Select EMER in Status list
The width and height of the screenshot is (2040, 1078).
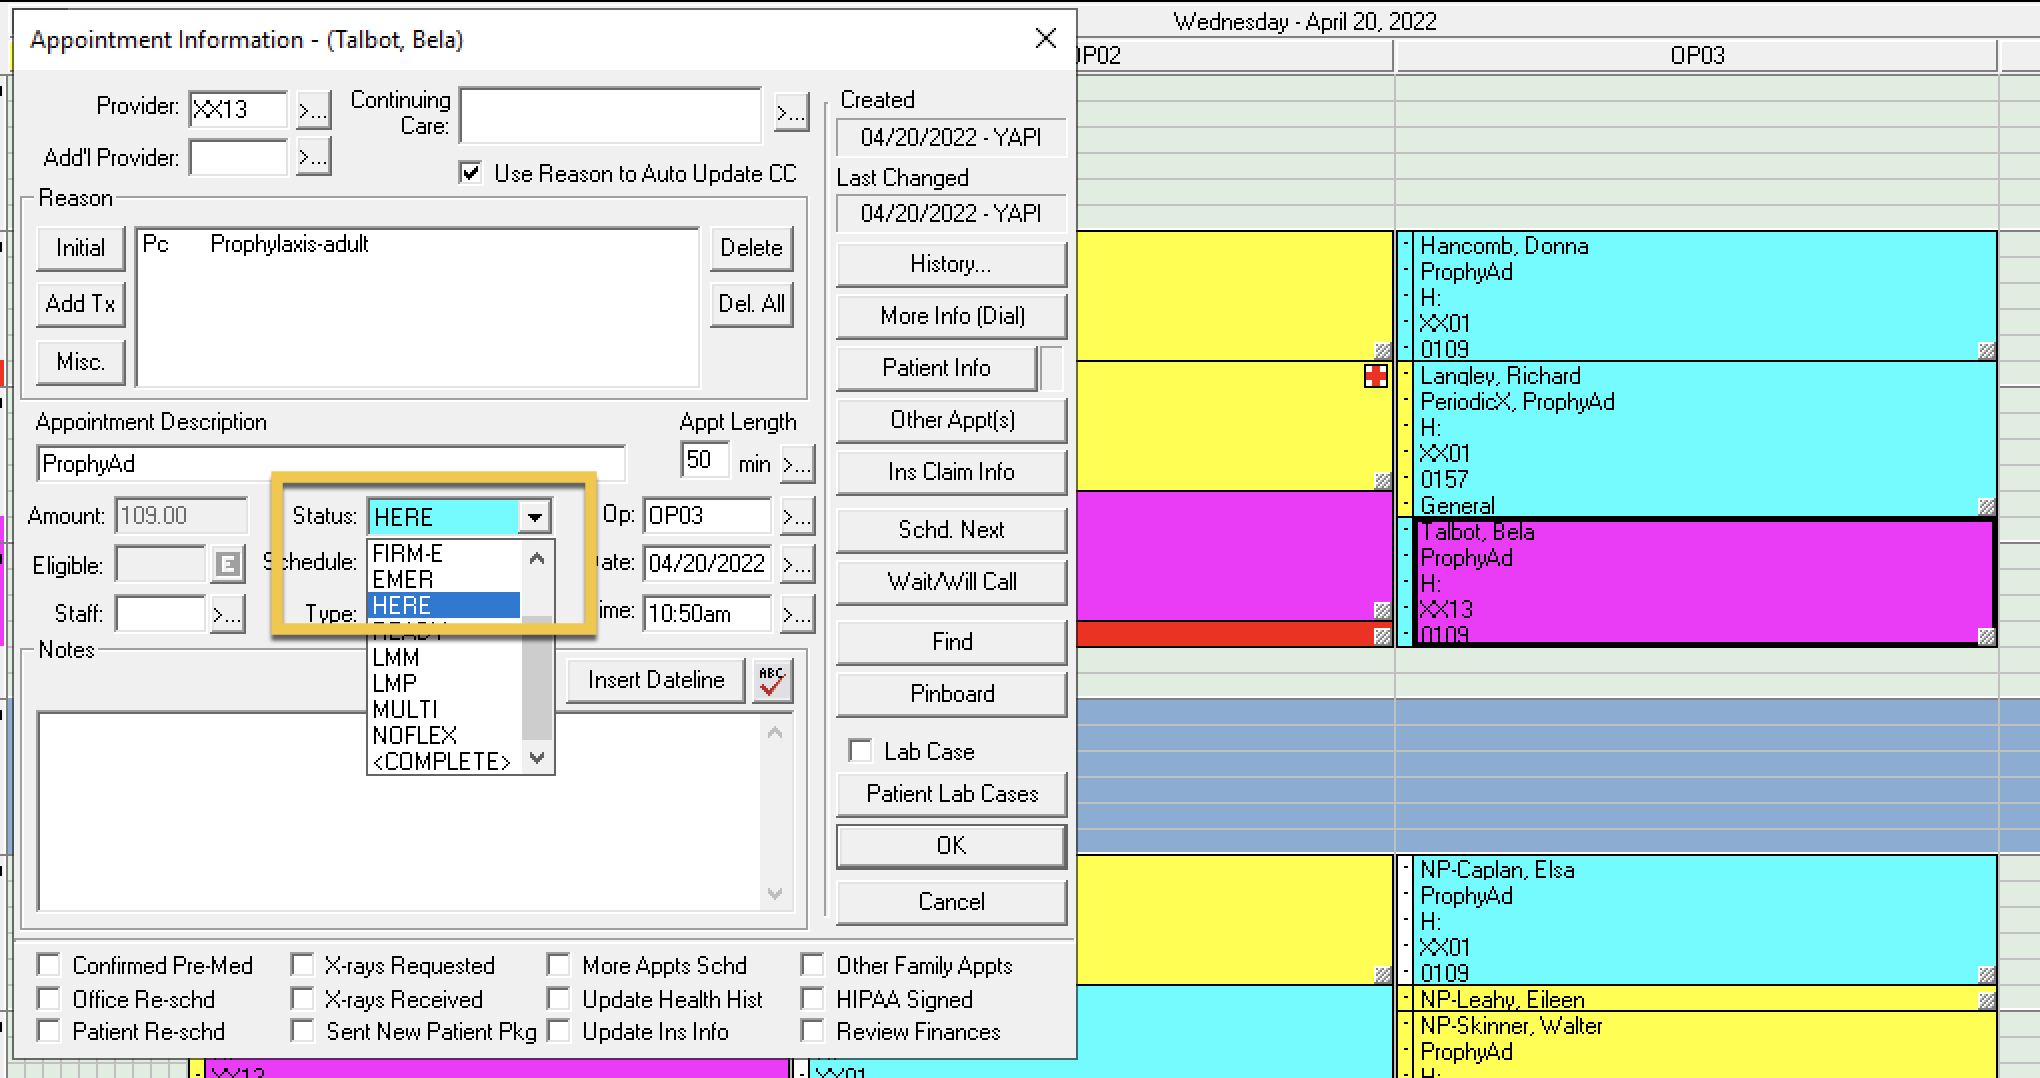445,580
